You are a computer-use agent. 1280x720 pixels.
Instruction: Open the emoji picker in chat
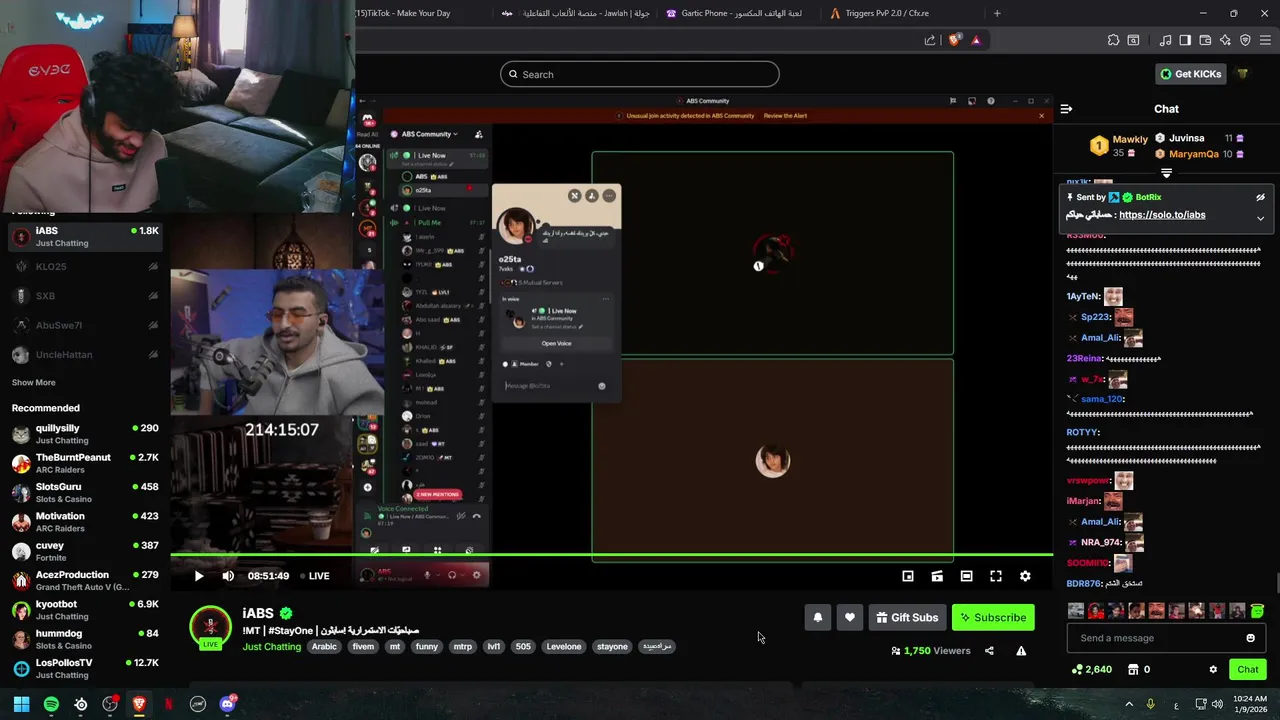coord(1250,638)
